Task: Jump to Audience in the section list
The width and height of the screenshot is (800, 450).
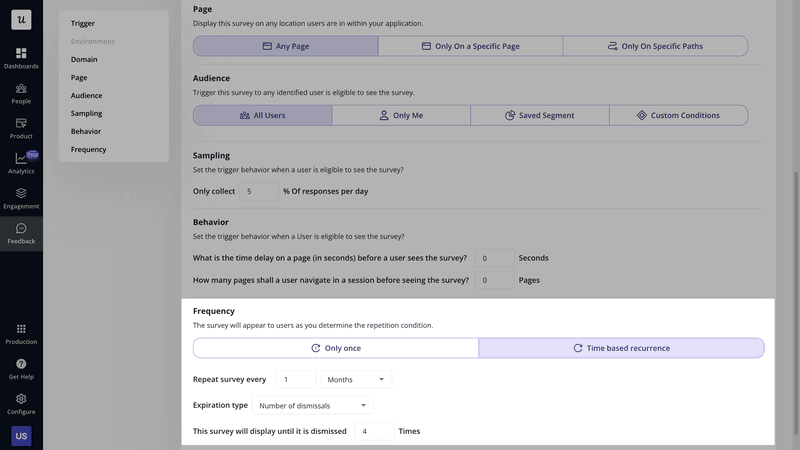Action: coord(87,95)
